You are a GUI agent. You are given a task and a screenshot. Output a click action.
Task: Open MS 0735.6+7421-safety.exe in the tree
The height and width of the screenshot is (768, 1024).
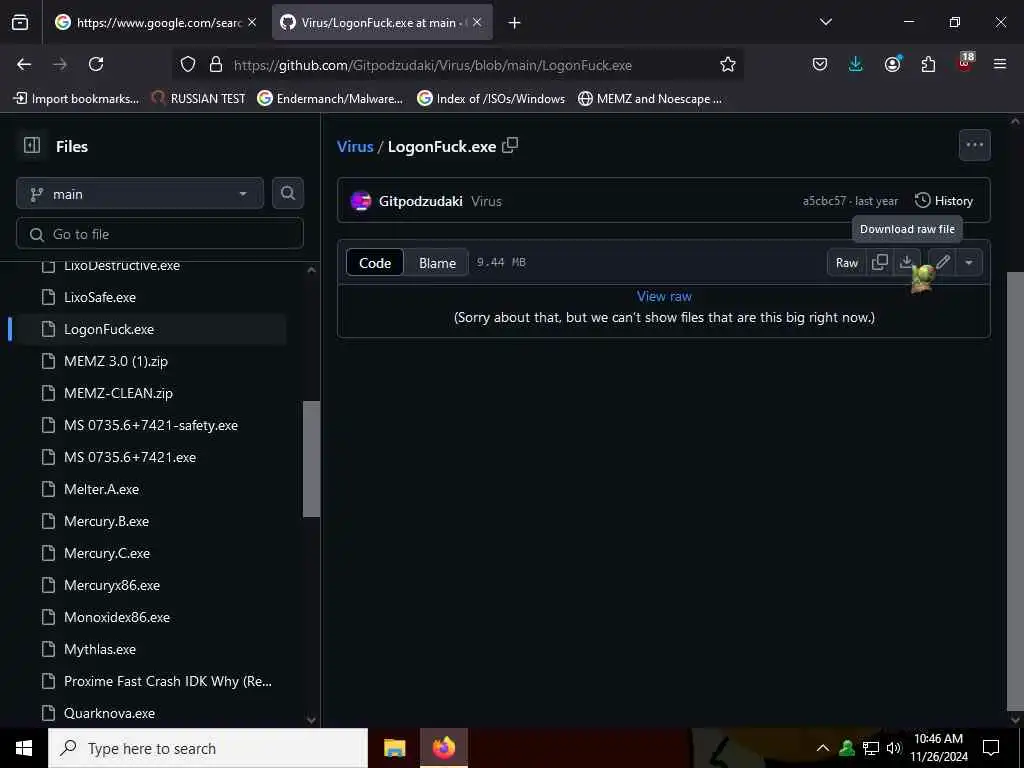pyautogui.click(x=151, y=425)
